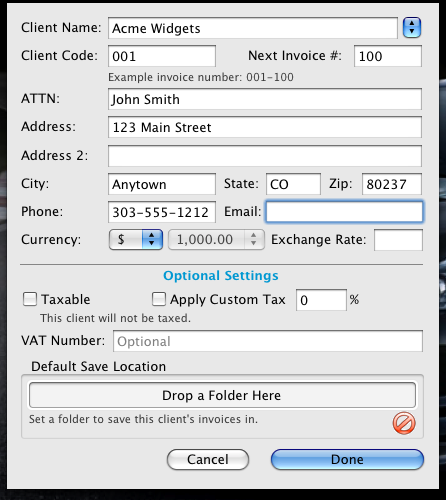Viewport: 446px width, 500px height.
Task: Click the Zip field showing 80237
Action: pyautogui.click(x=392, y=184)
